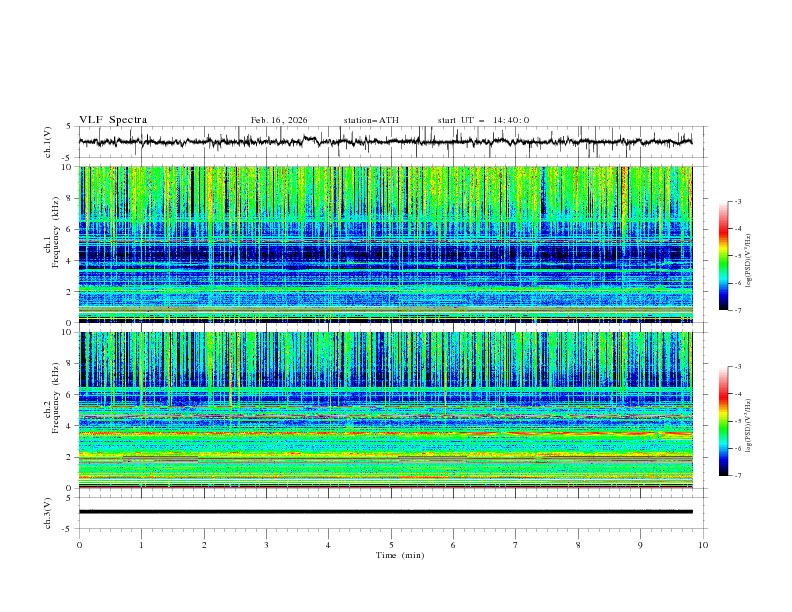The width and height of the screenshot is (792, 612).
Task: Click the VLF Spectra plot title
Action: [x=113, y=120]
